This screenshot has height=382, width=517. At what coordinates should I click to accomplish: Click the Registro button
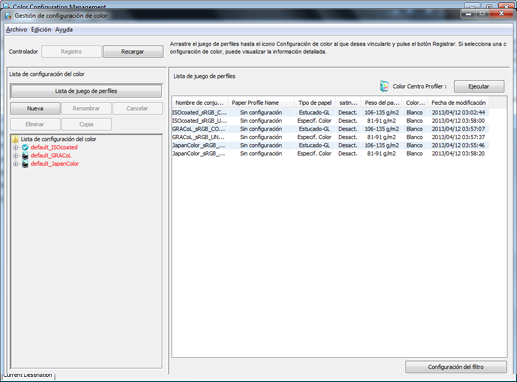(x=71, y=52)
